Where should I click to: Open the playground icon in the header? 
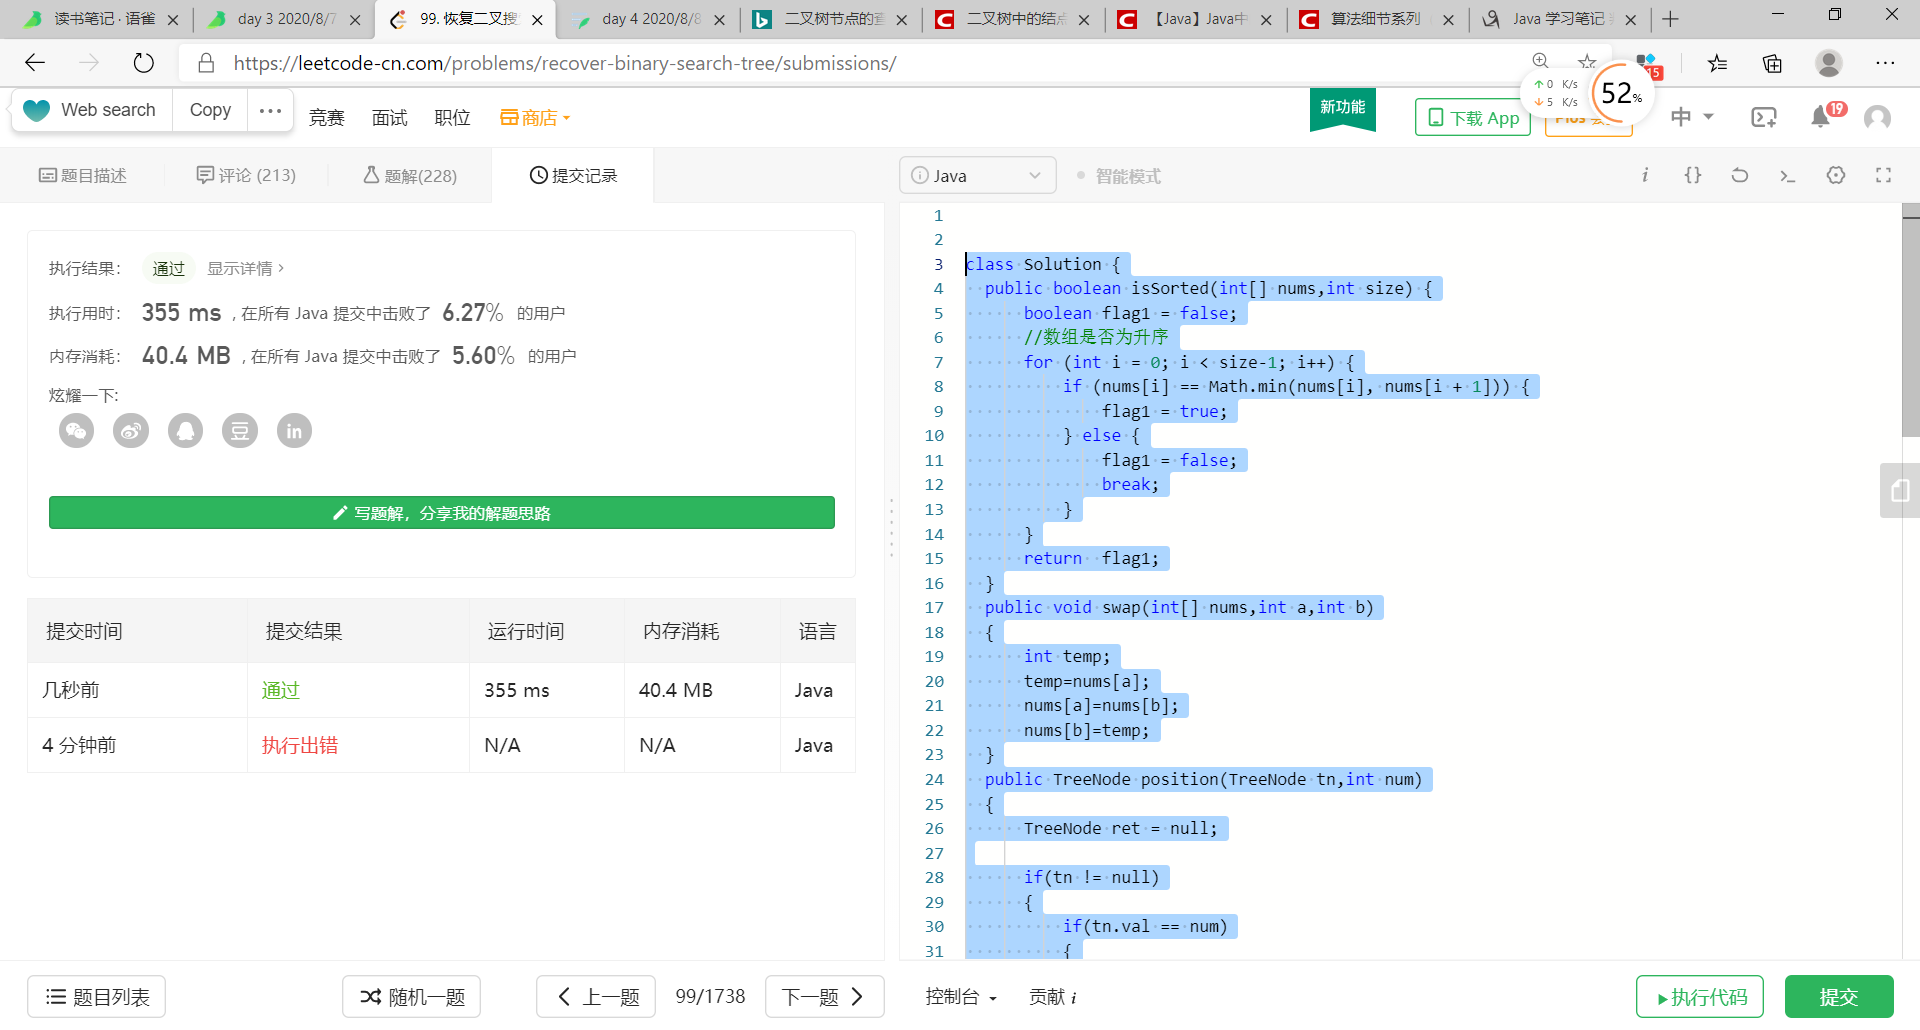pyautogui.click(x=1764, y=117)
